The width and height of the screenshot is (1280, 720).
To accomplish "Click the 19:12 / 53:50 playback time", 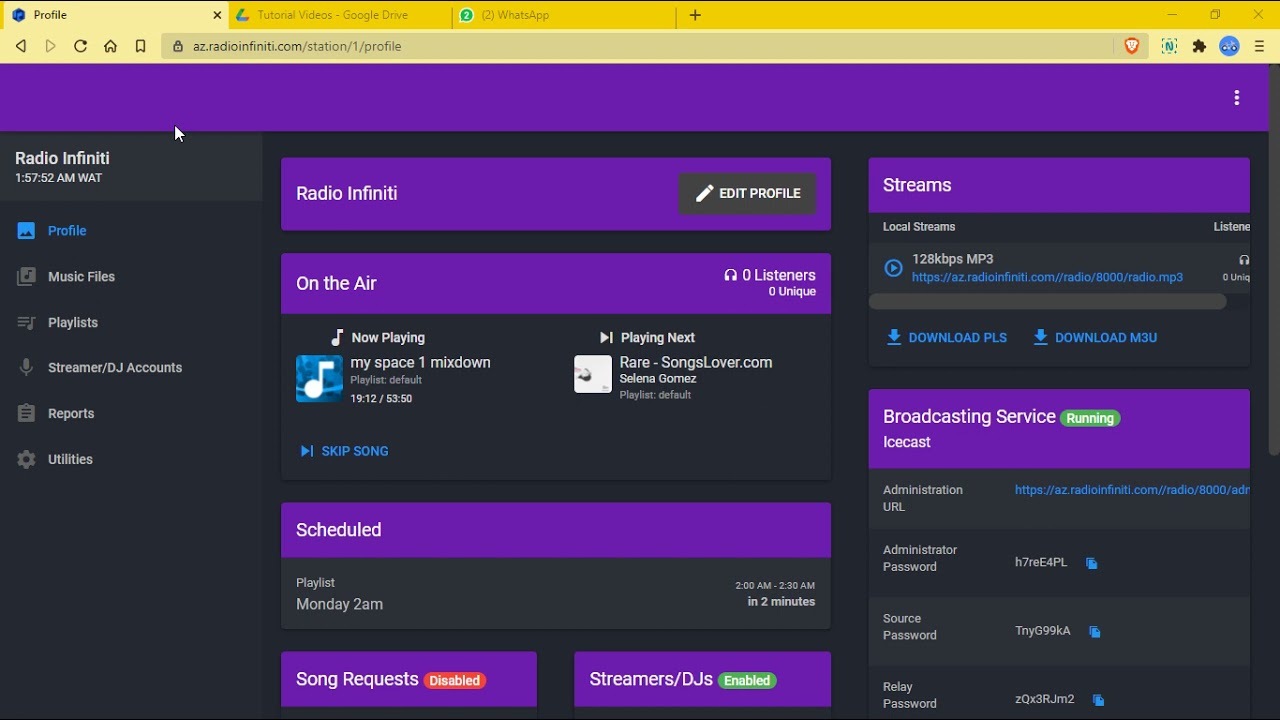I will click(381, 399).
